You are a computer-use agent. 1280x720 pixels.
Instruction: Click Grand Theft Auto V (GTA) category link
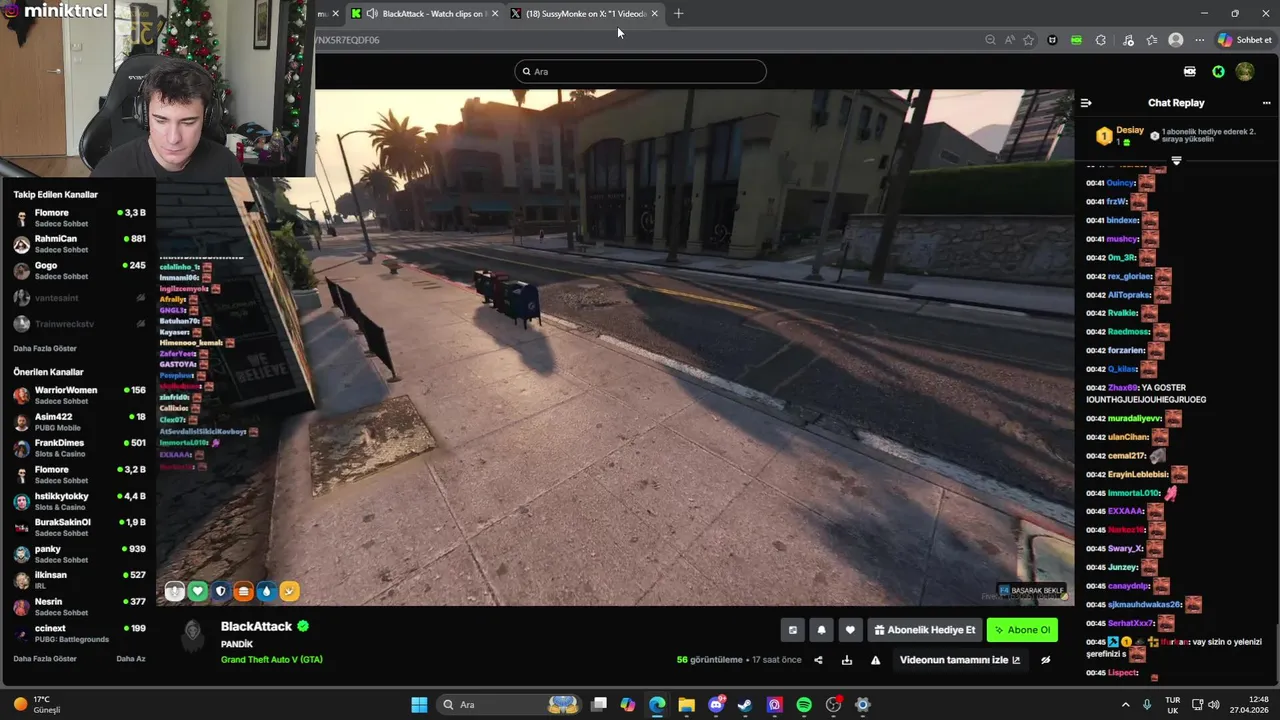point(271,659)
